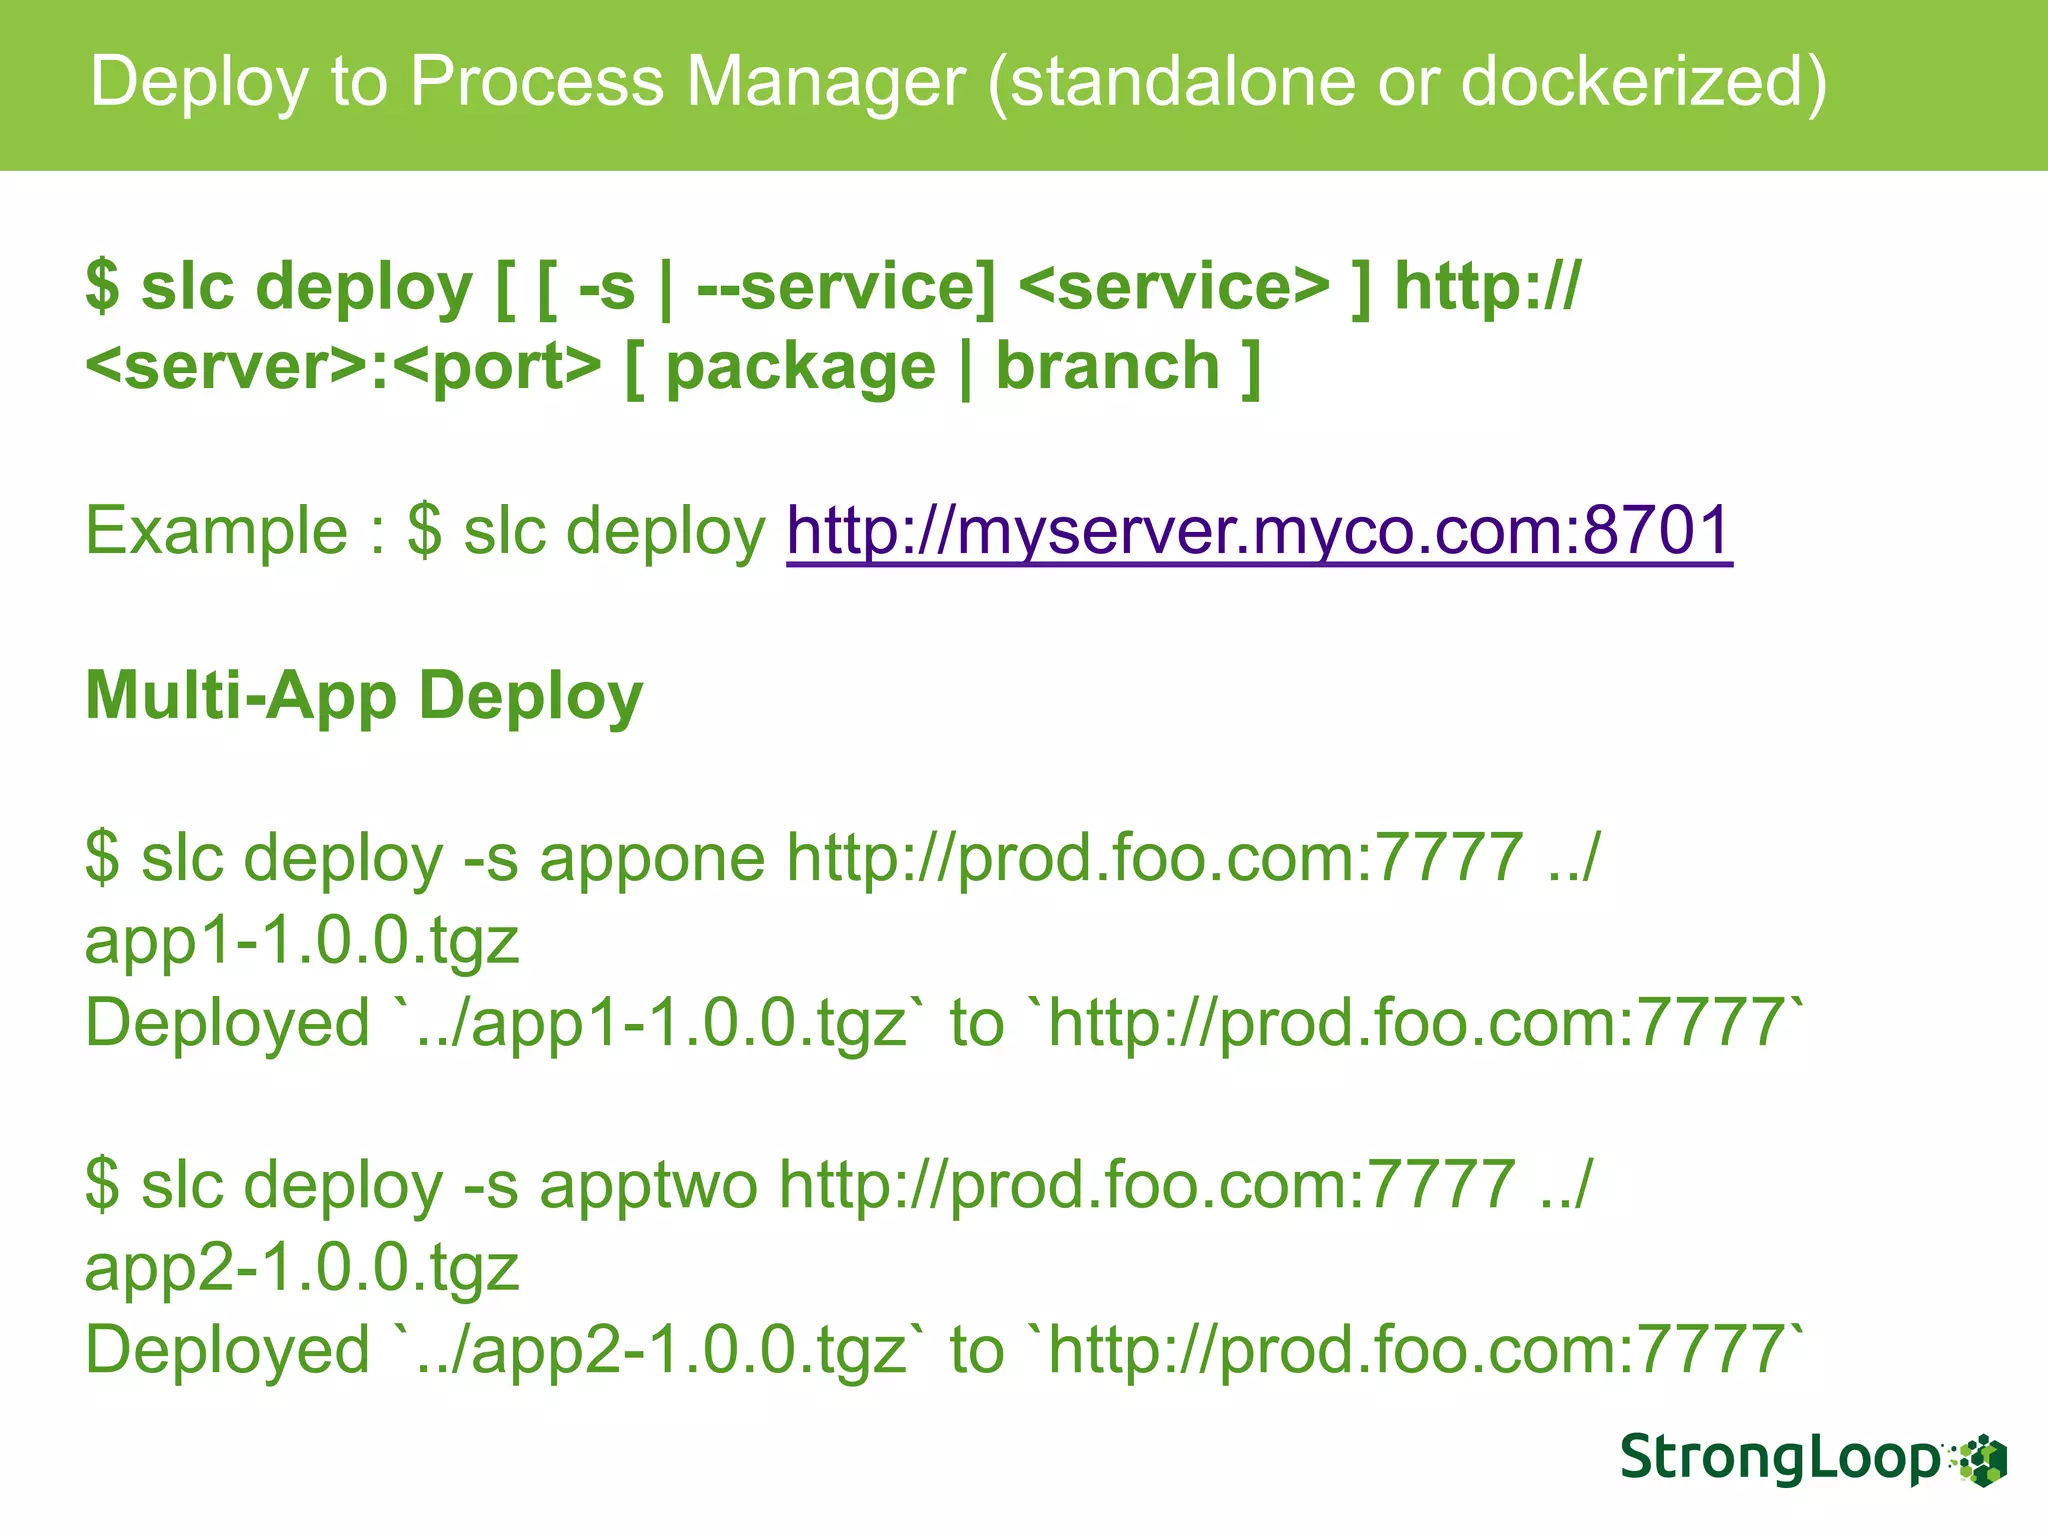Click the 'Example : $ slc deploy' text

425,531
